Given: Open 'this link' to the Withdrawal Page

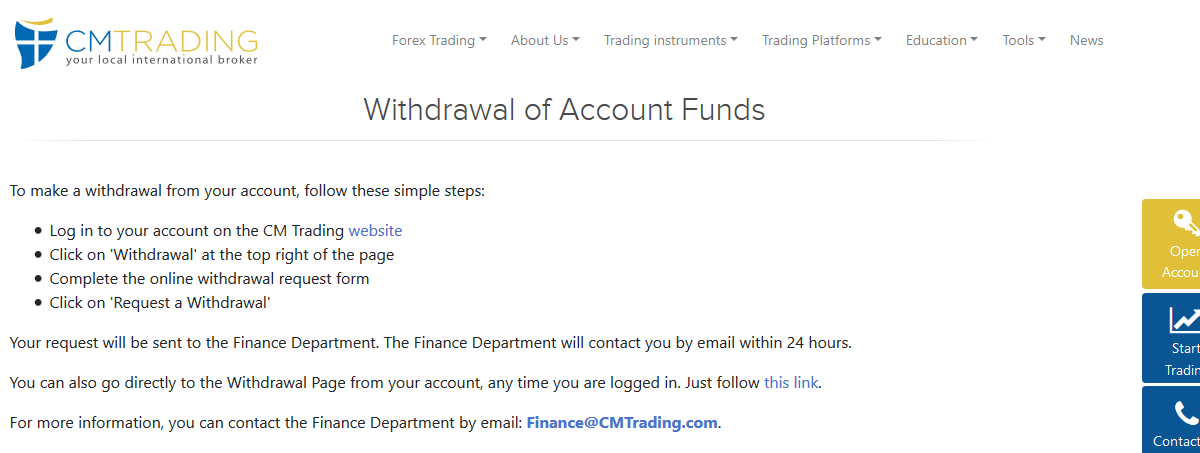Looking at the screenshot, I should point(792,382).
